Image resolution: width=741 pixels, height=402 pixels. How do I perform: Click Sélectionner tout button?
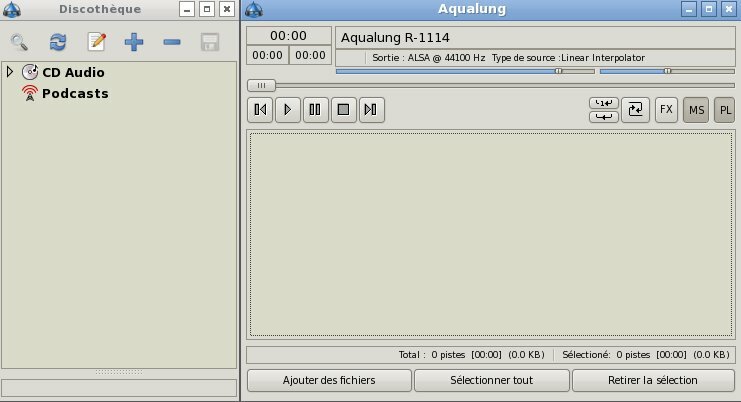491,380
